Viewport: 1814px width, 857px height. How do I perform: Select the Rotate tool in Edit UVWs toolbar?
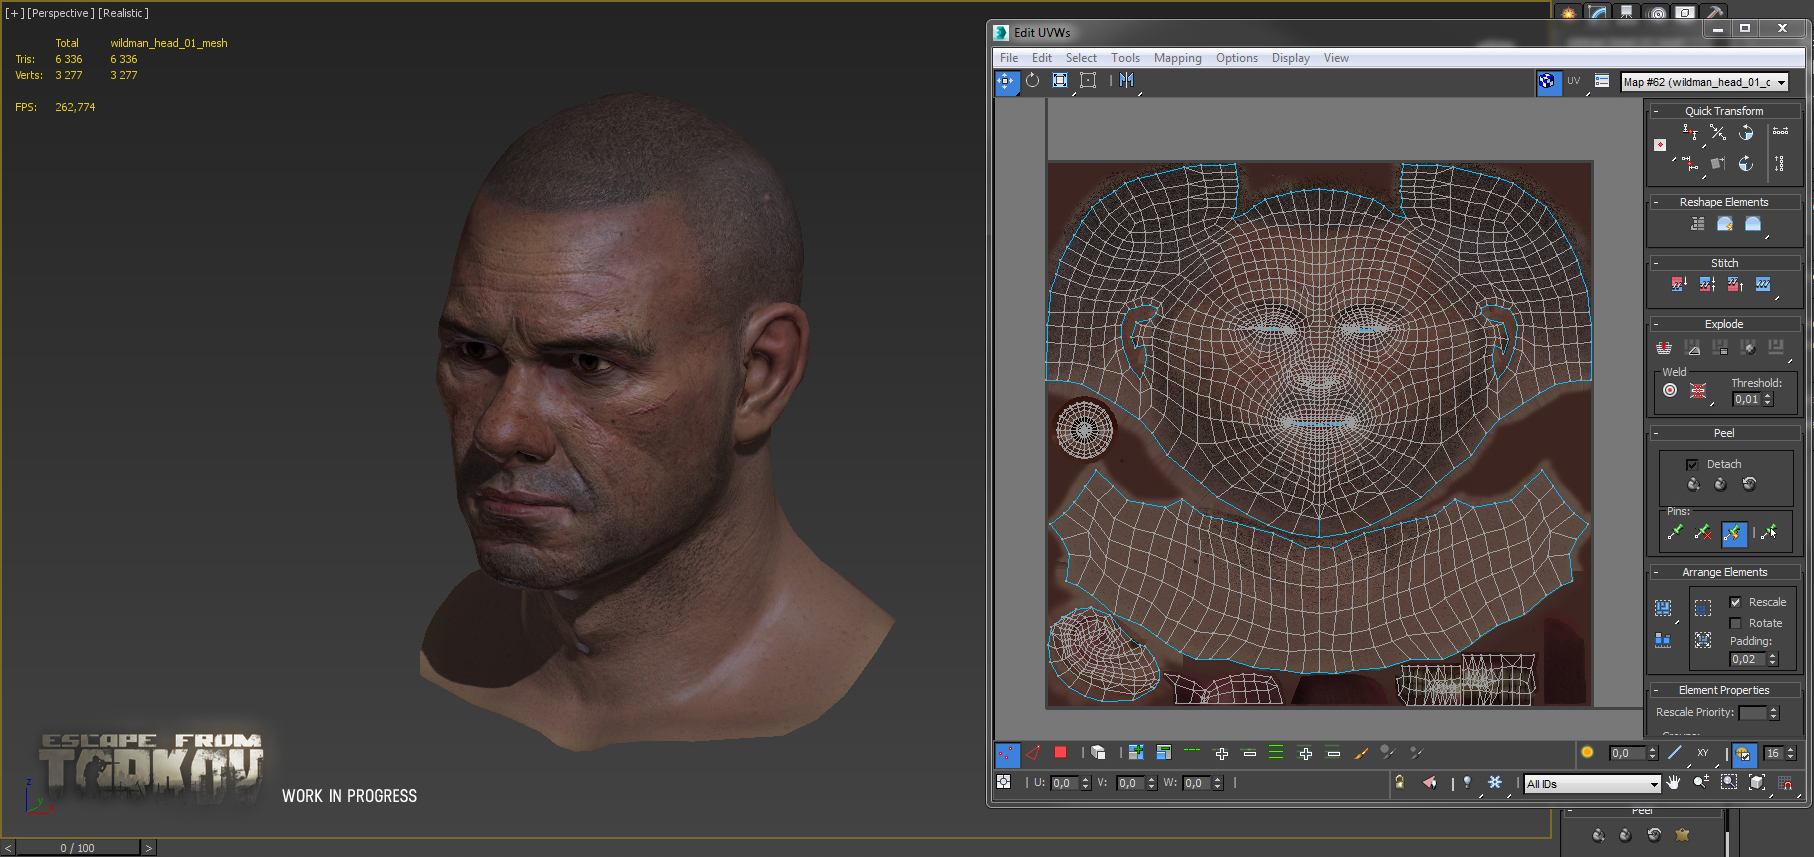(x=1033, y=81)
